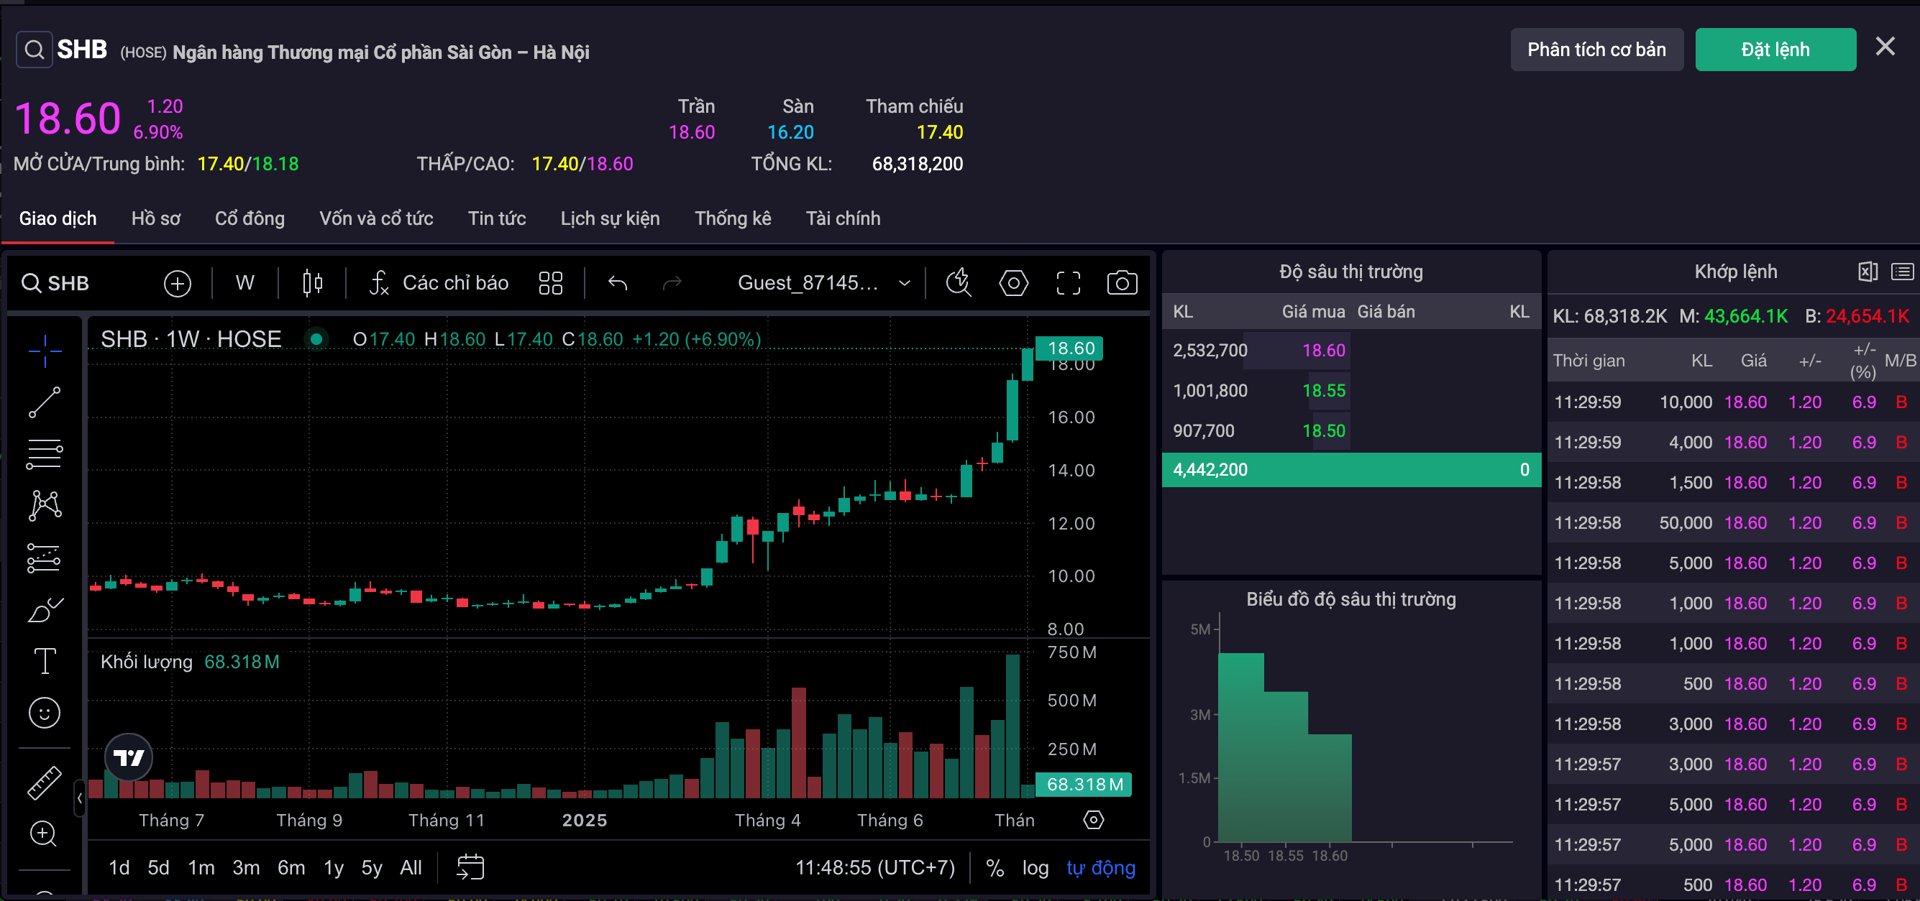Open the text annotation tool

44,661
